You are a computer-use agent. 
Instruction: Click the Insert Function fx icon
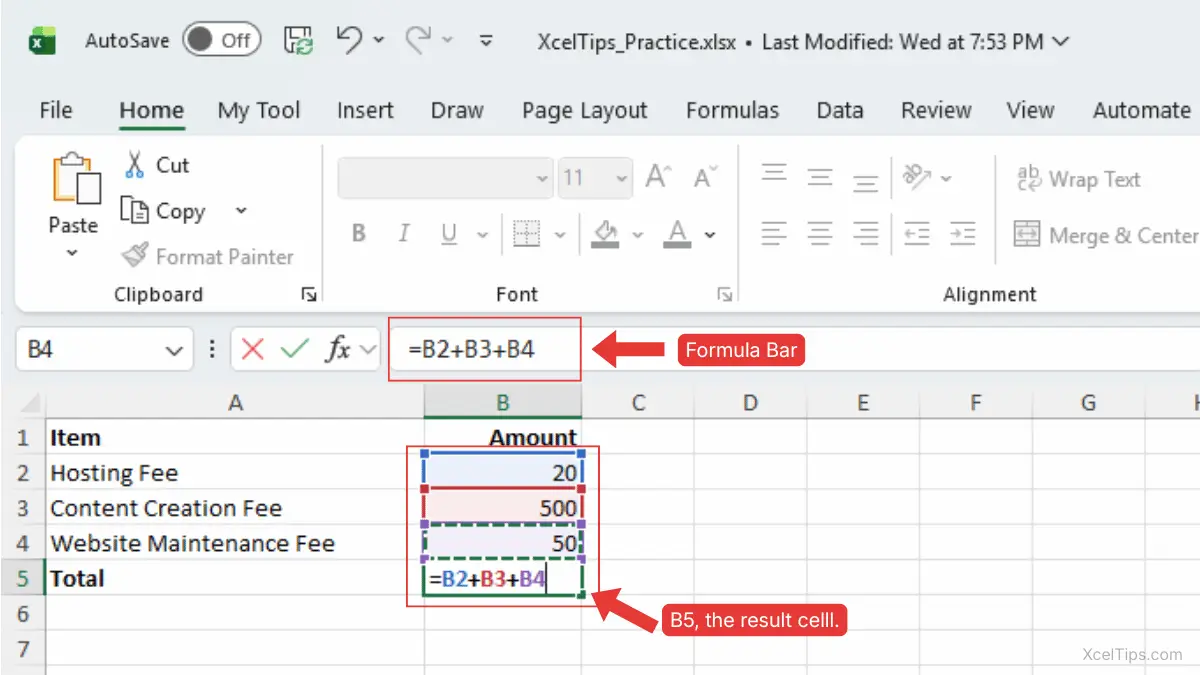[x=339, y=350]
